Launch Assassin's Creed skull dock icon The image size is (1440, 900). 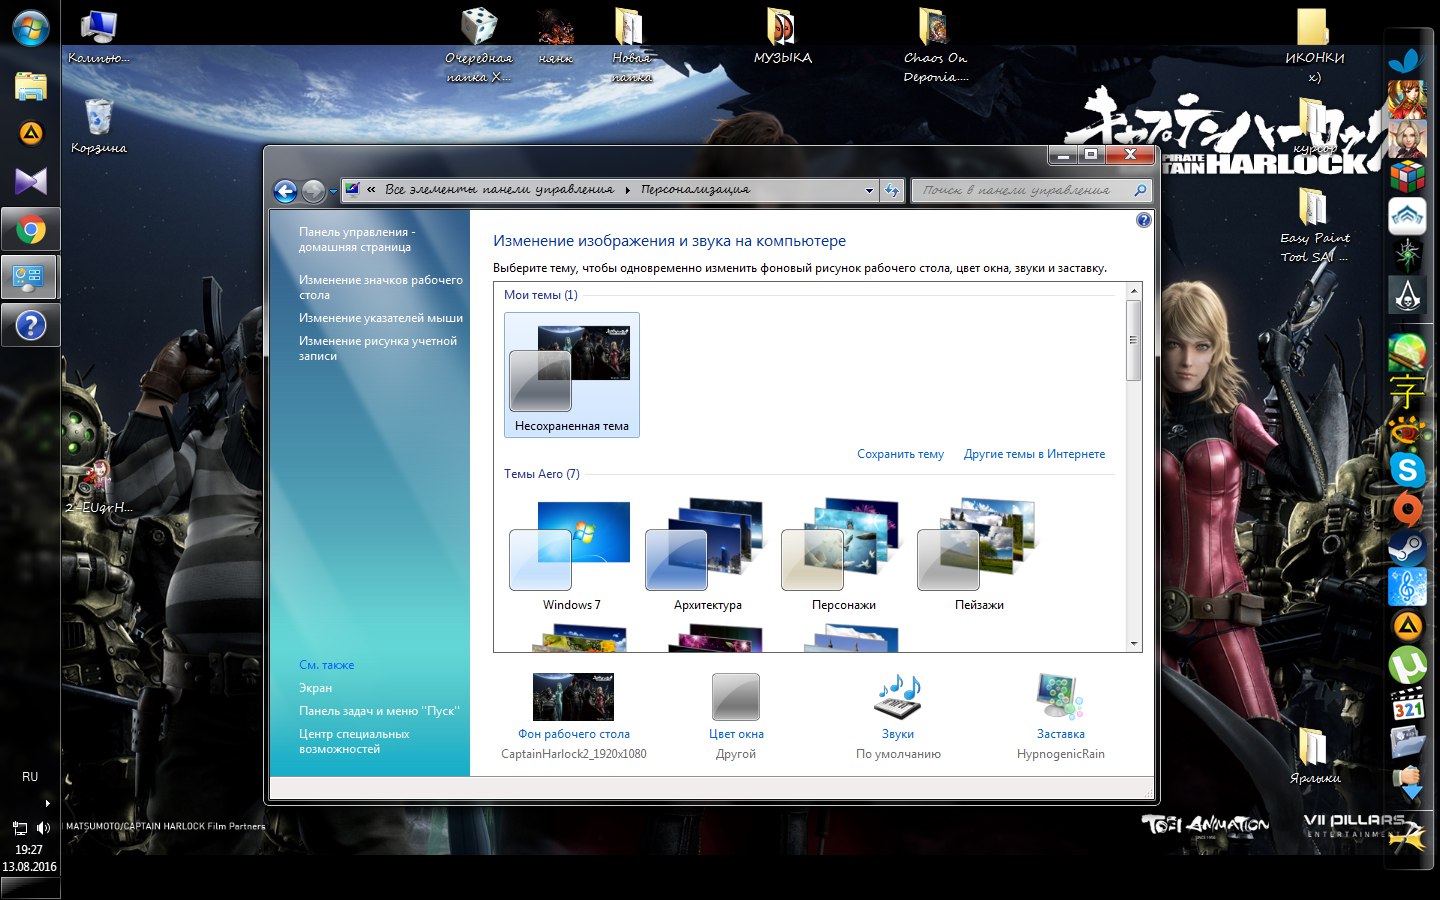point(1408,295)
